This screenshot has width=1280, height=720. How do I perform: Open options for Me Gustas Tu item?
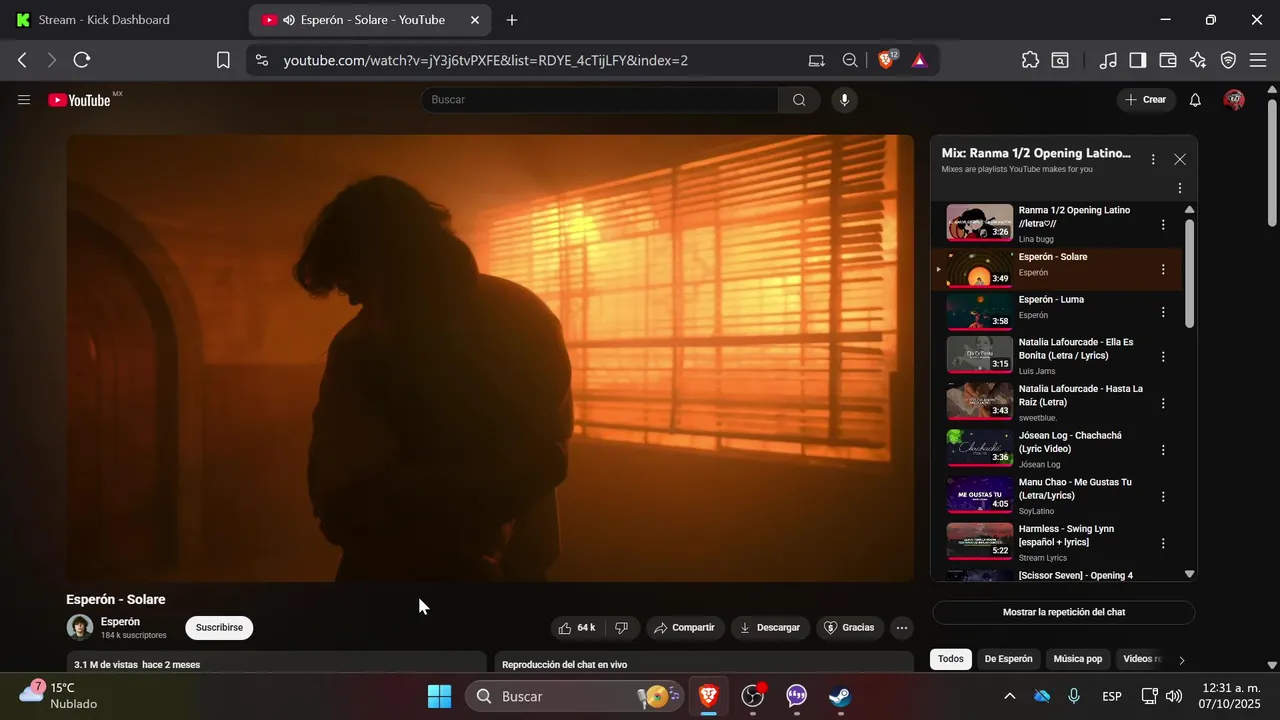1163,497
